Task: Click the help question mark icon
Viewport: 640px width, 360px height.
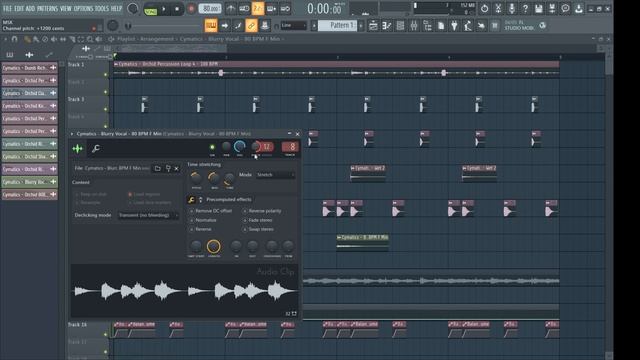Action: pos(525,9)
